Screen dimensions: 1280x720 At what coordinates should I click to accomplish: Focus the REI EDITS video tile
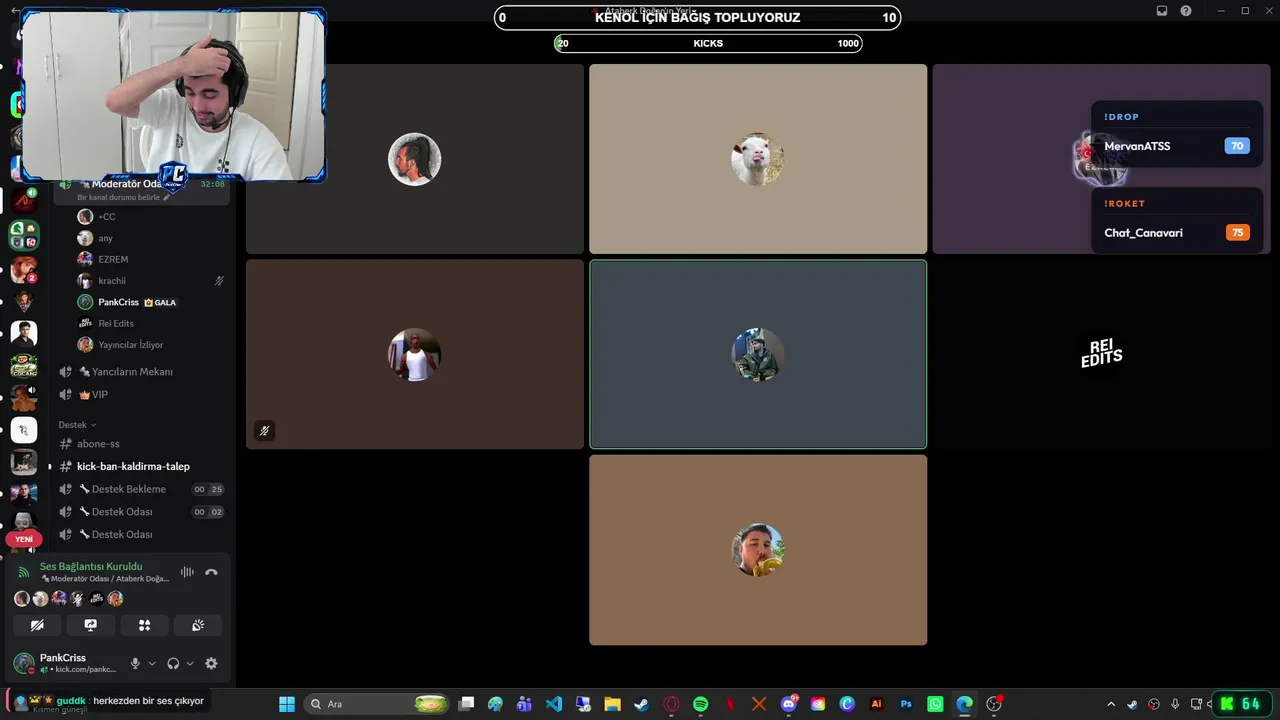(1102, 354)
